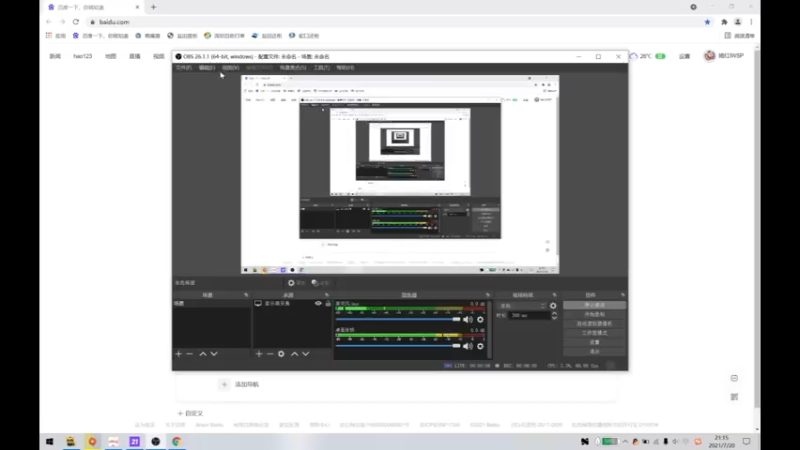Remove the selected scene with minus icon
Image resolution: width=800 pixels, height=450 pixels.
[x=190, y=354]
